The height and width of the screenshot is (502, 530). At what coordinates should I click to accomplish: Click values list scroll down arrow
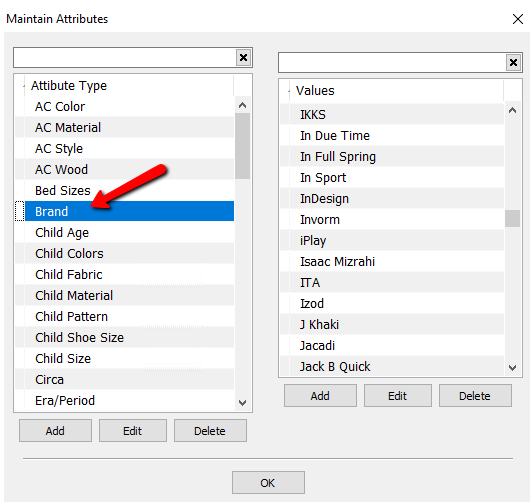click(x=512, y=367)
